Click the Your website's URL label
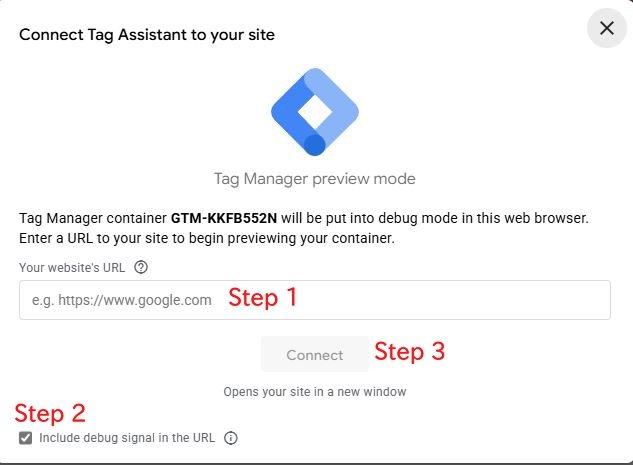This screenshot has width=633, height=465. click(x=73, y=267)
